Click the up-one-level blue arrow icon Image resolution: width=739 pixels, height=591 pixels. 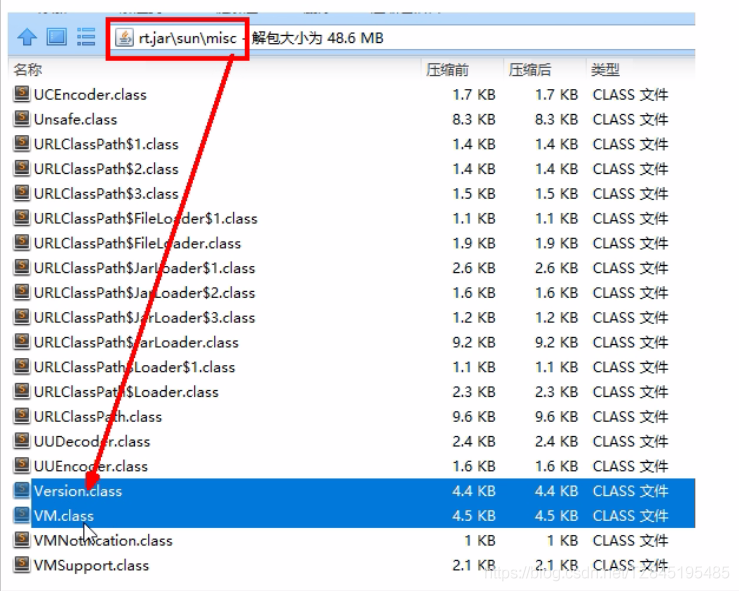click(x=27, y=37)
